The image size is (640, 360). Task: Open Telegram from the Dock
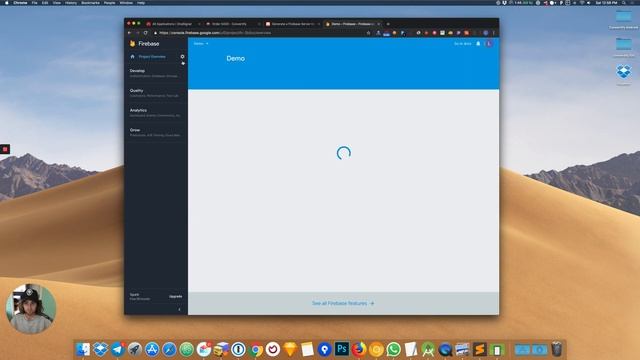click(x=118, y=349)
